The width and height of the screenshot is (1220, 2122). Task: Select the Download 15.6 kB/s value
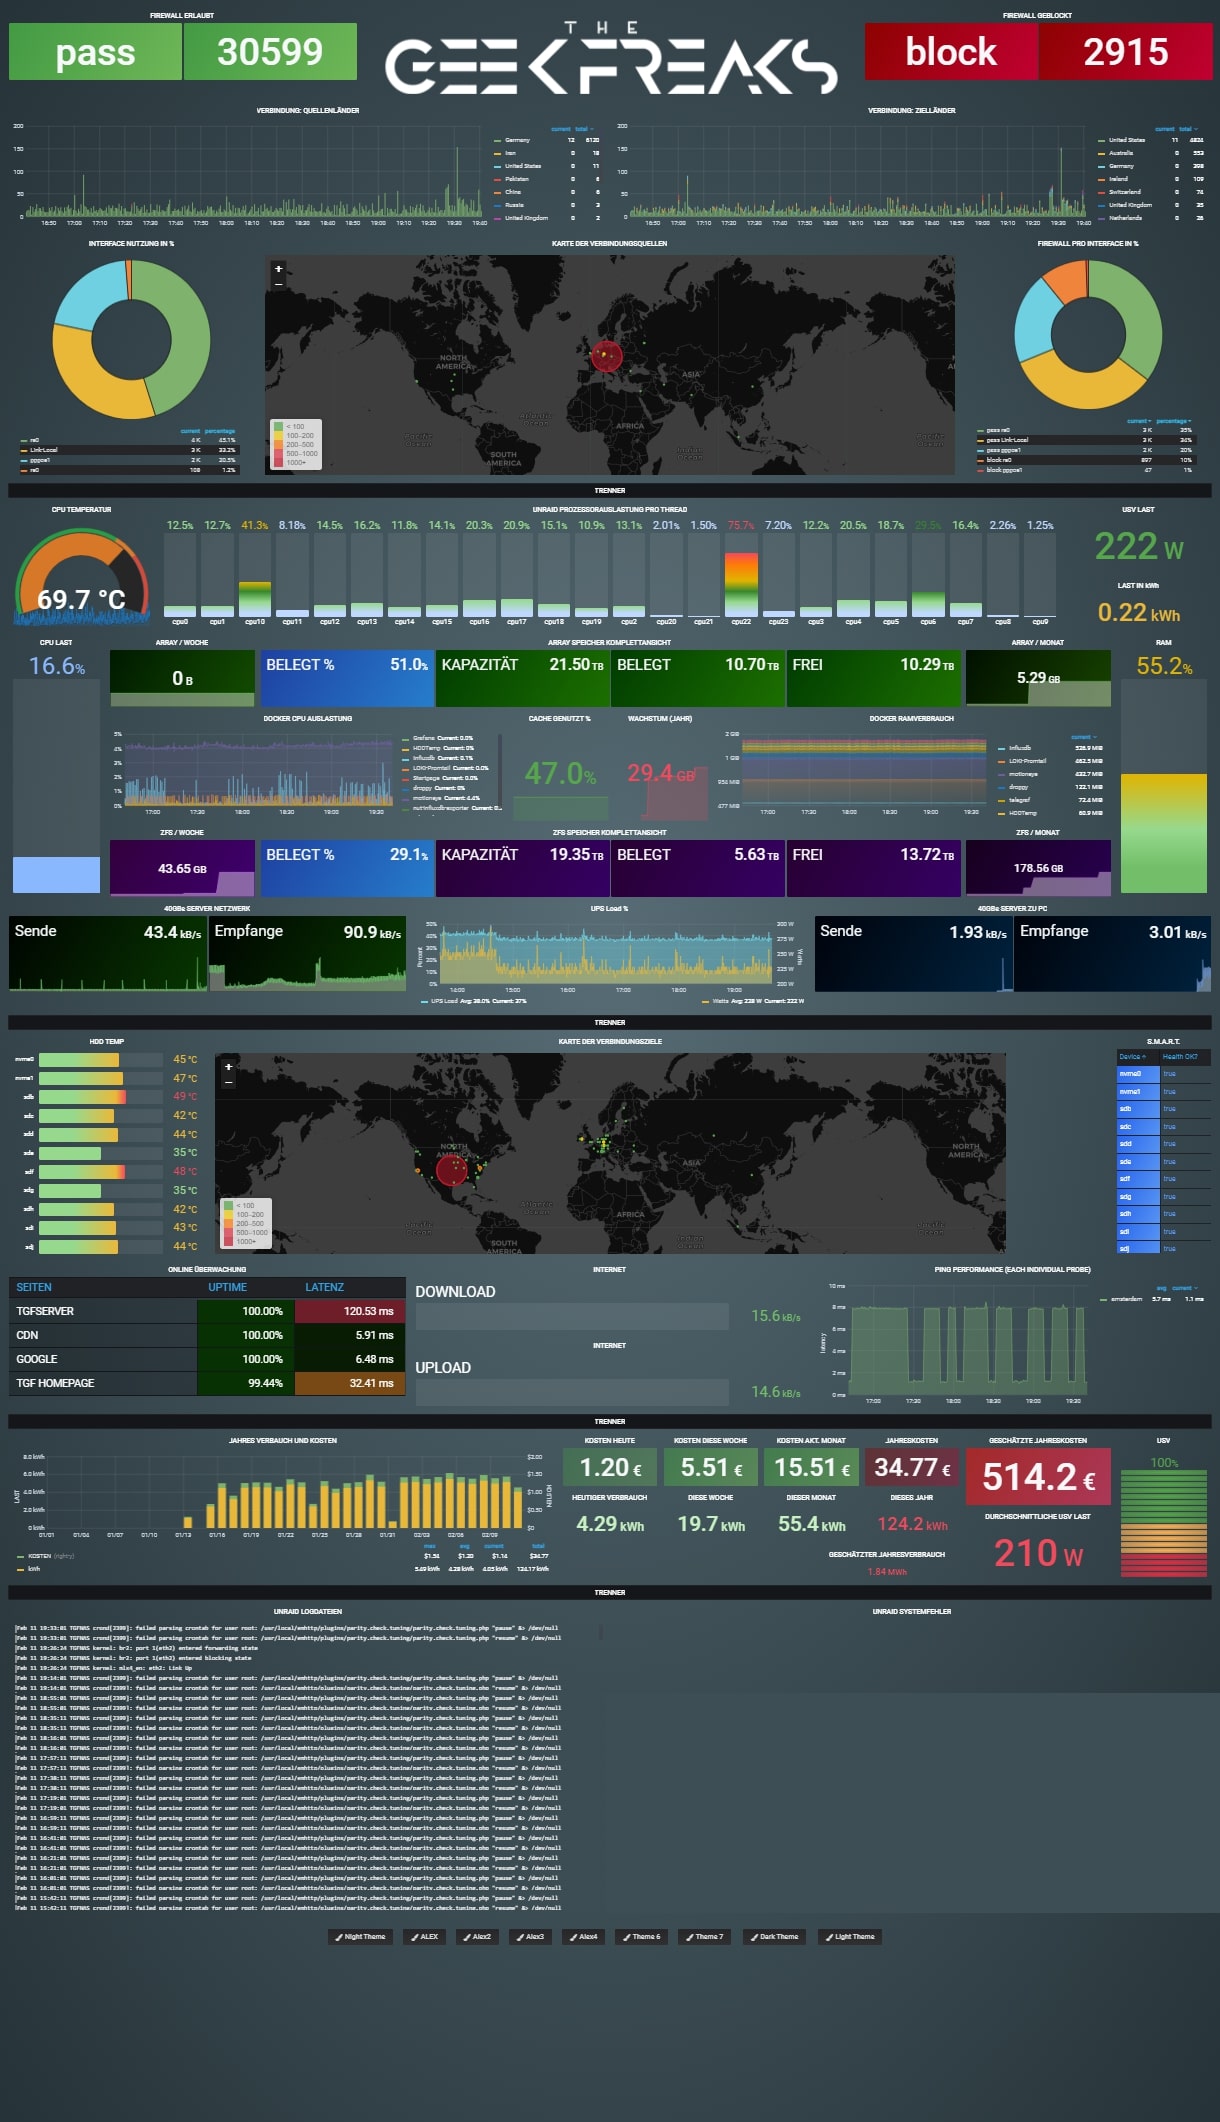(x=776, y=1316)
